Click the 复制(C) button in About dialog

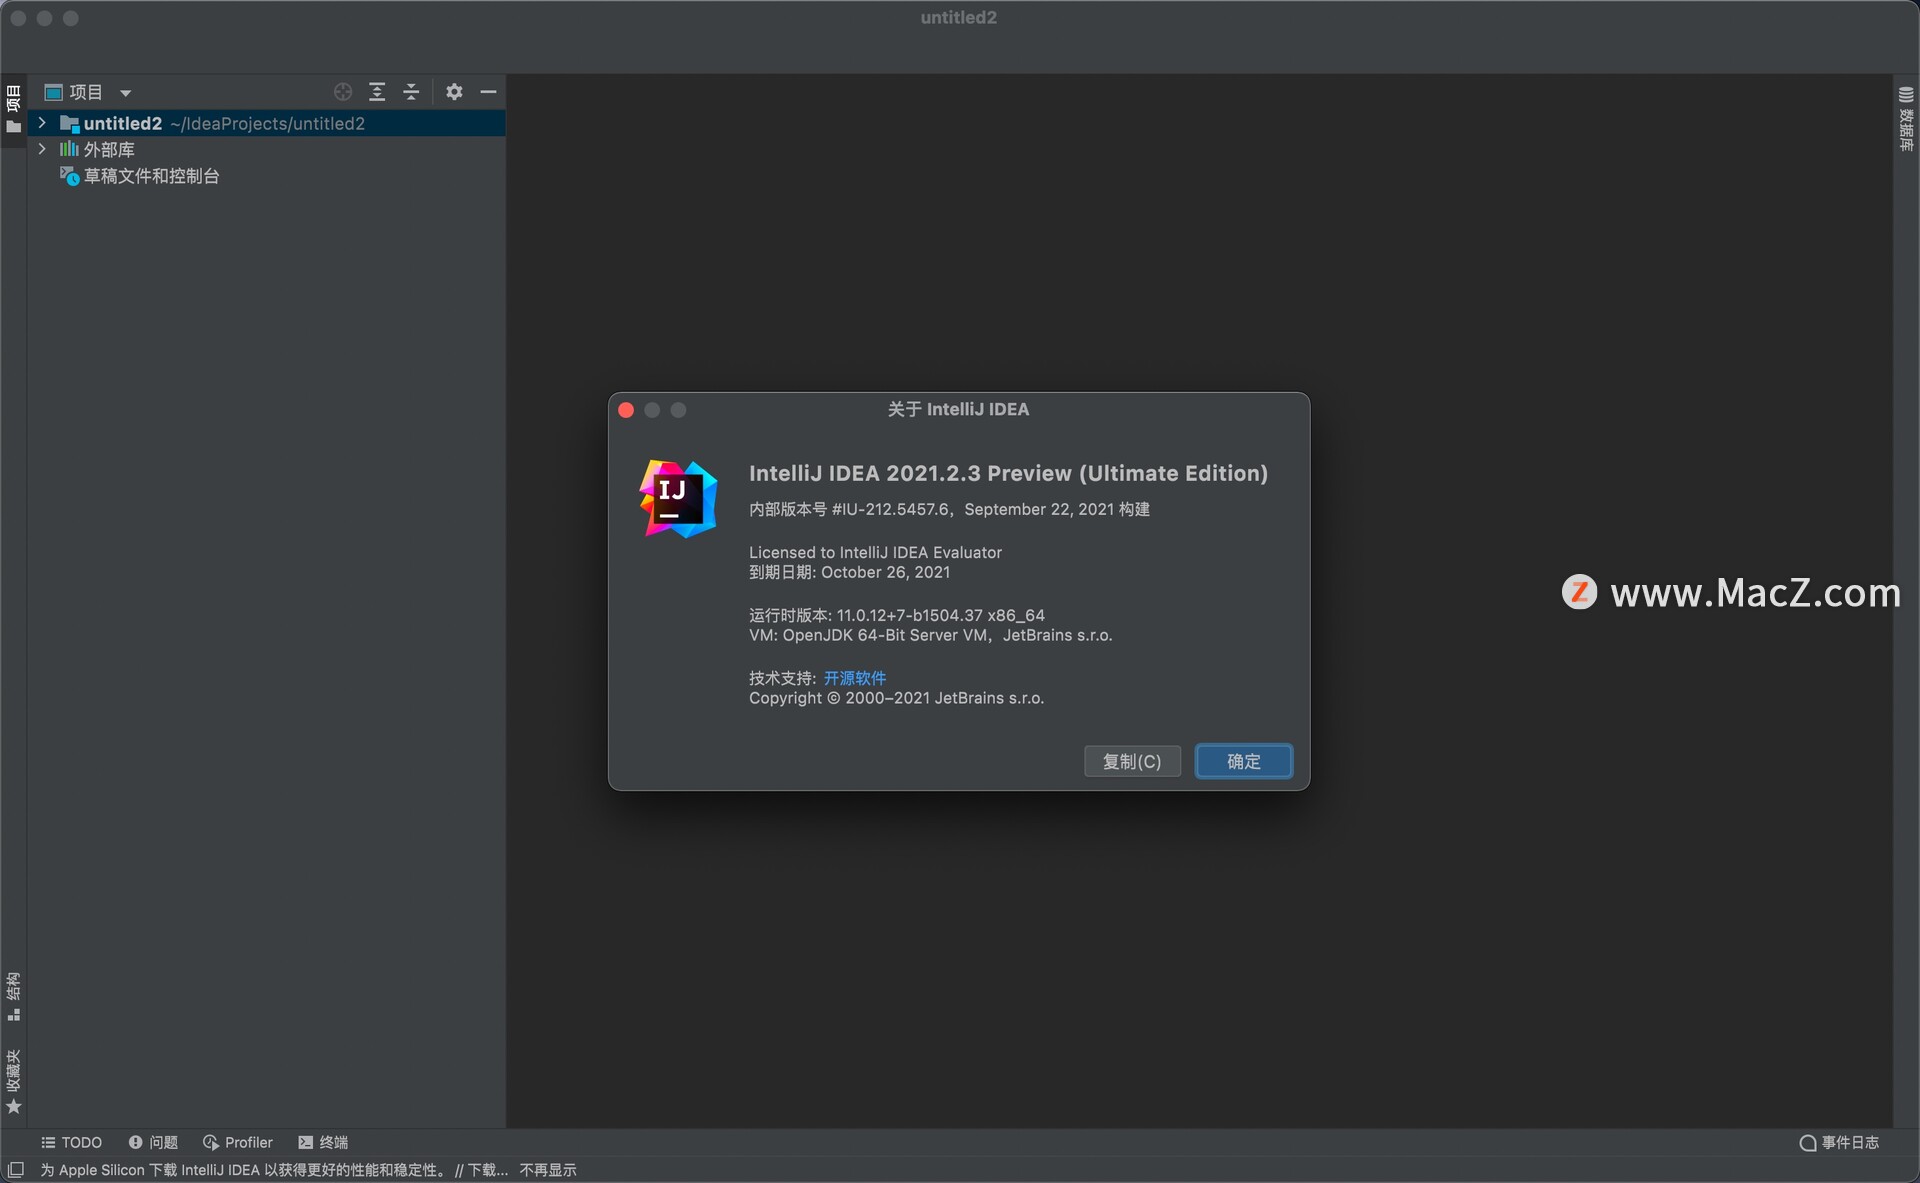(1132, 761)
